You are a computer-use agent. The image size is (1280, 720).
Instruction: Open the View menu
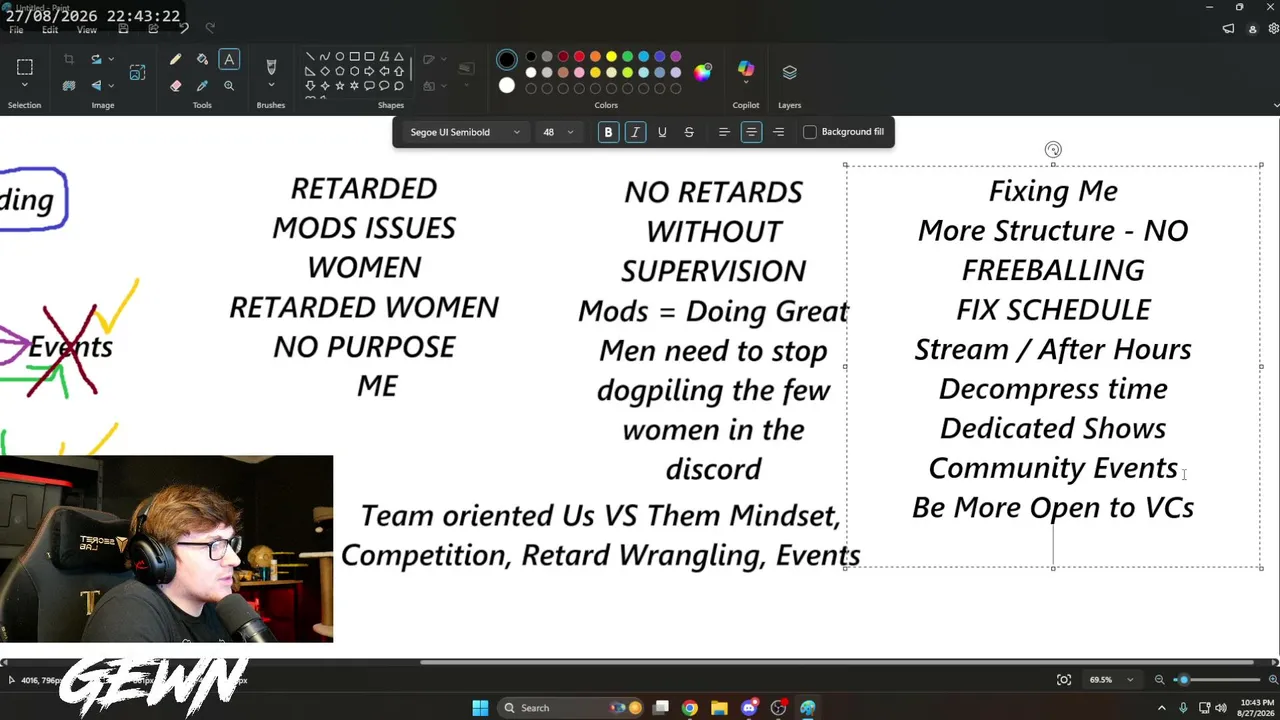coord(87,30)
